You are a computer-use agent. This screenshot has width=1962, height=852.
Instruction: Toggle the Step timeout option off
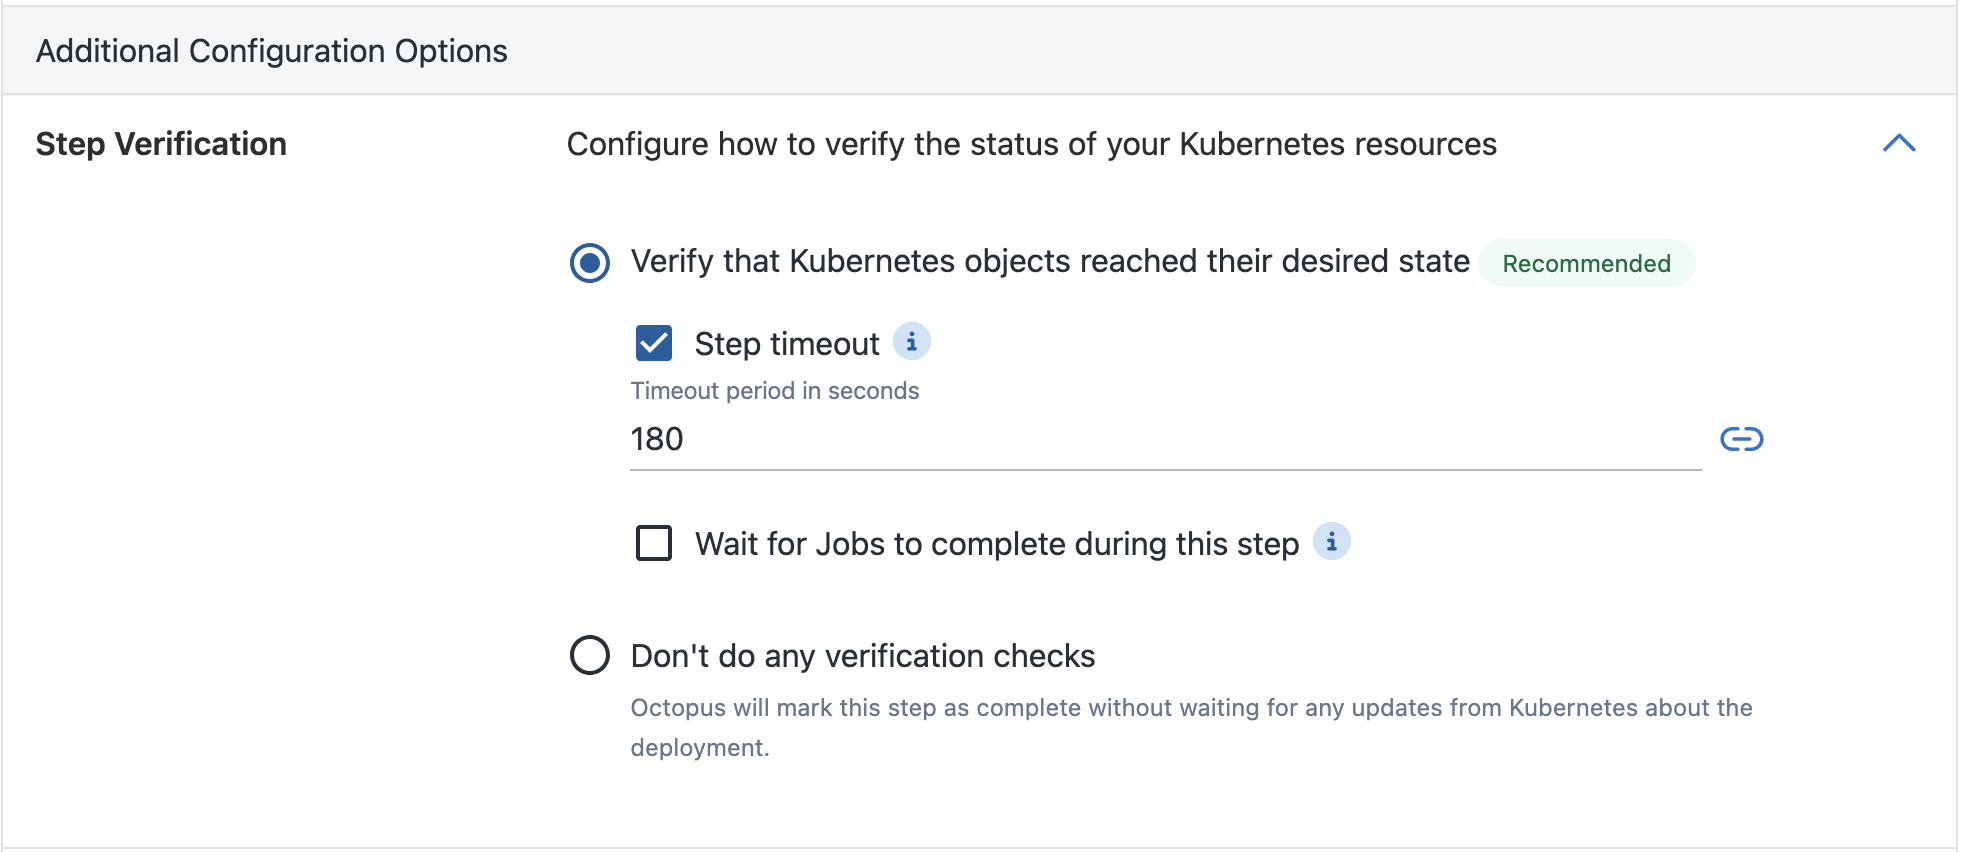(655, 342)
